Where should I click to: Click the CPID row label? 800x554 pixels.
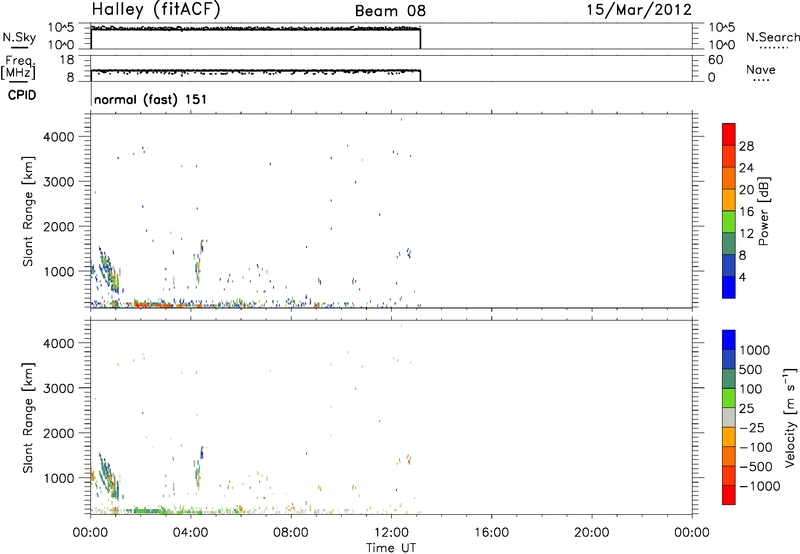click(x=22, y=95)
